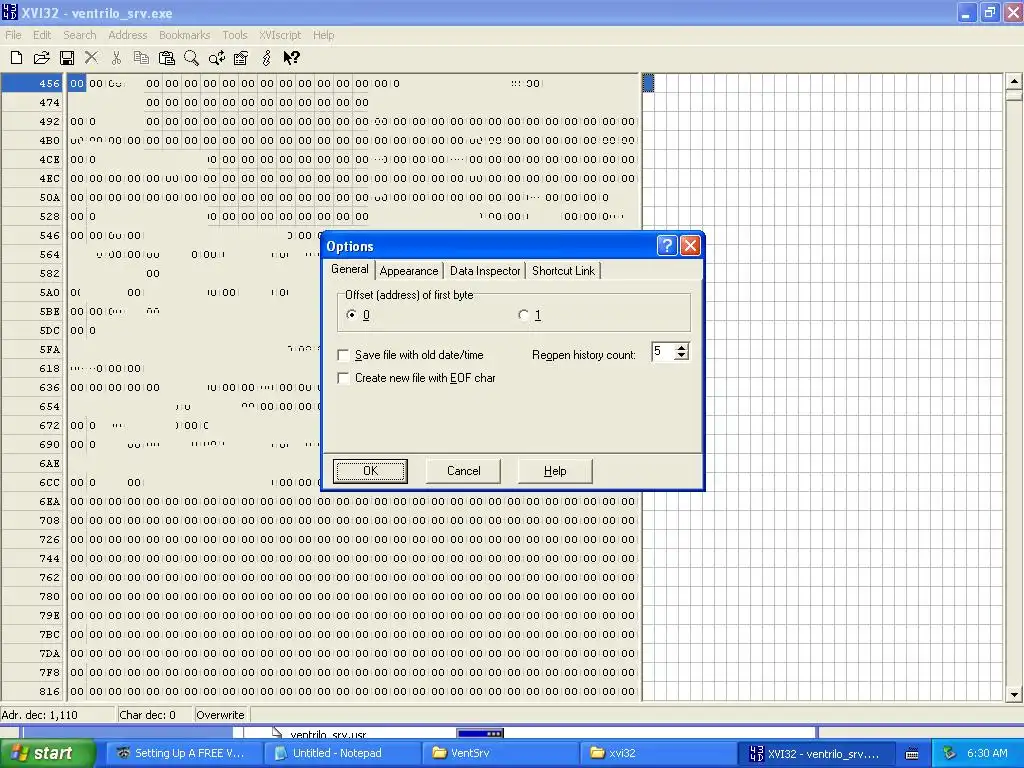The width and height of the screenshot is (1024, 768).
Task: Click the scroll down arrow of hex view
Action: pos(1014,694)
